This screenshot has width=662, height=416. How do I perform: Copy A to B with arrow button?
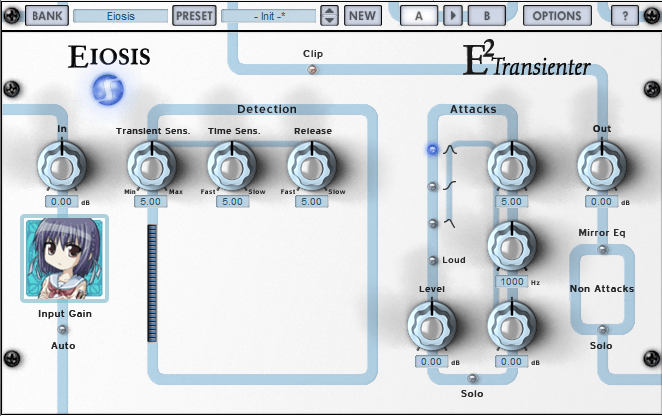pyautogui.click(x=453, y=16)
